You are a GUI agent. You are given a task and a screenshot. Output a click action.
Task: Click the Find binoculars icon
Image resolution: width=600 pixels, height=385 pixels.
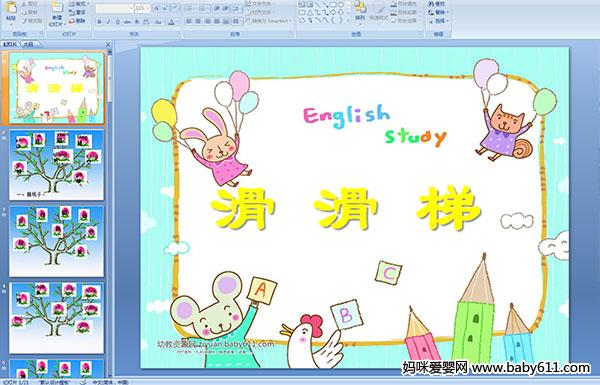point(431,4)
